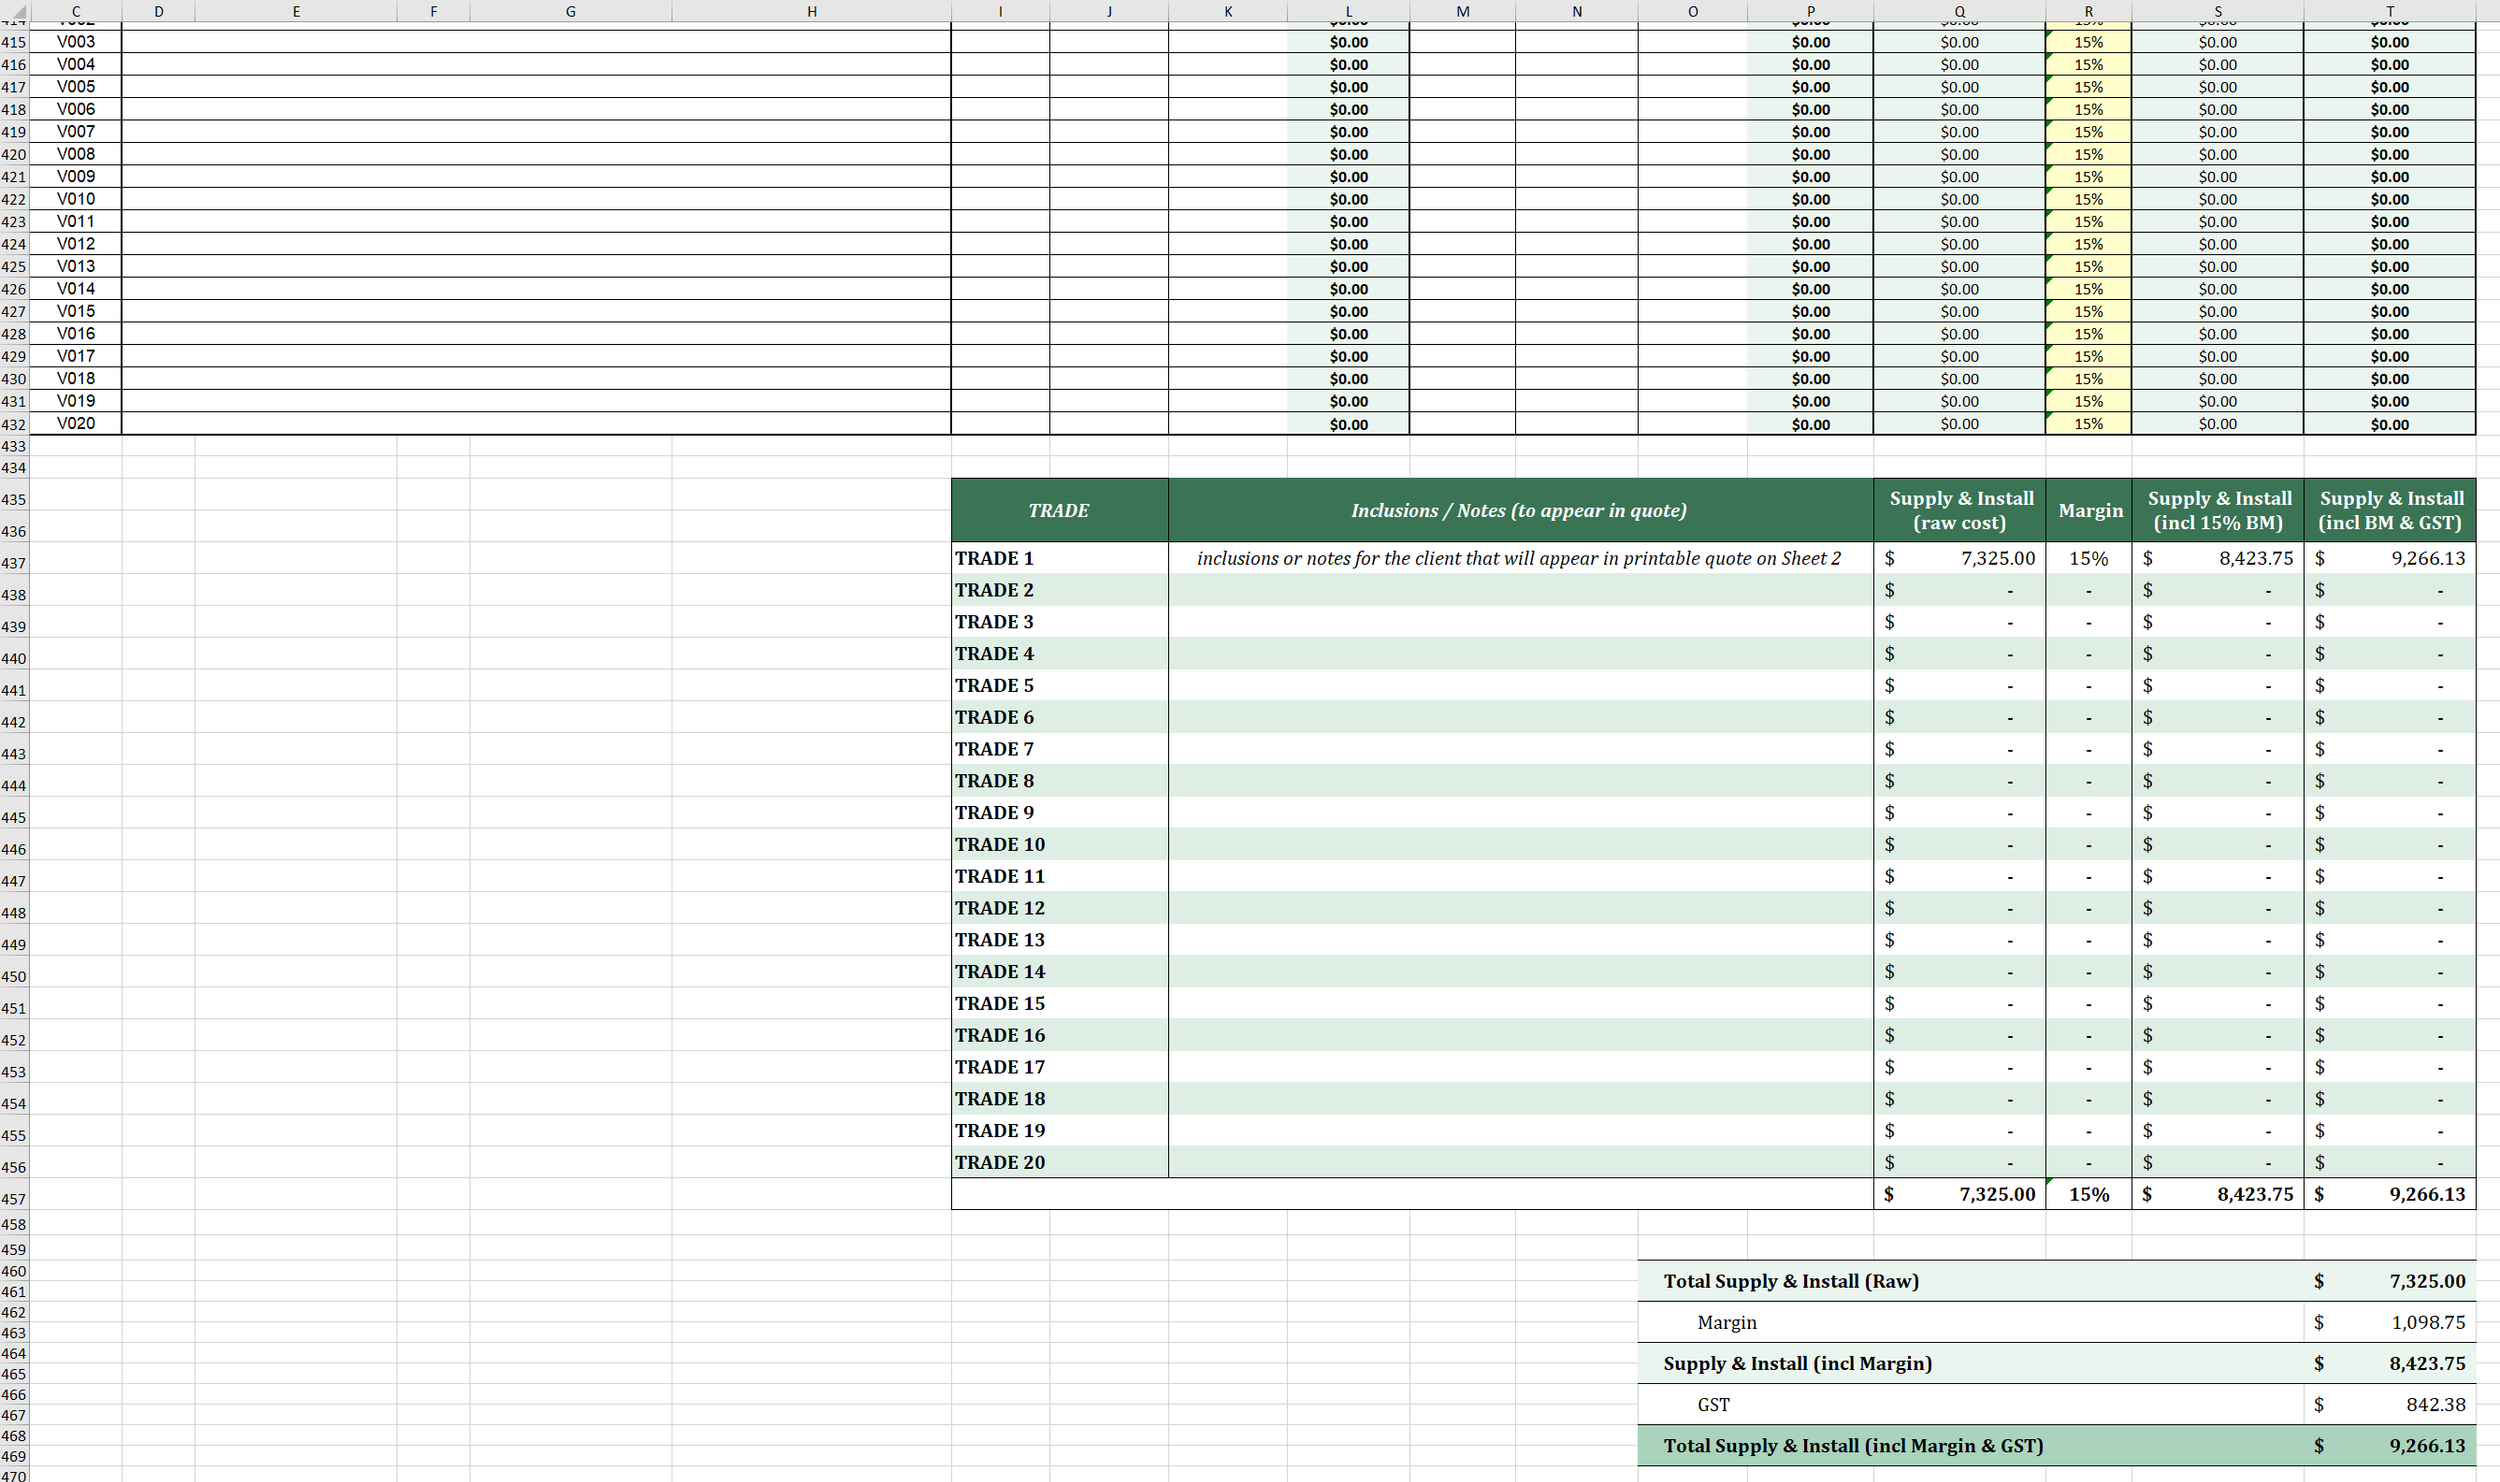The width and height of the screenshot is (2500, 1482).
Task: Click Margin column header in trade table
Action: tap(2089, 510)
